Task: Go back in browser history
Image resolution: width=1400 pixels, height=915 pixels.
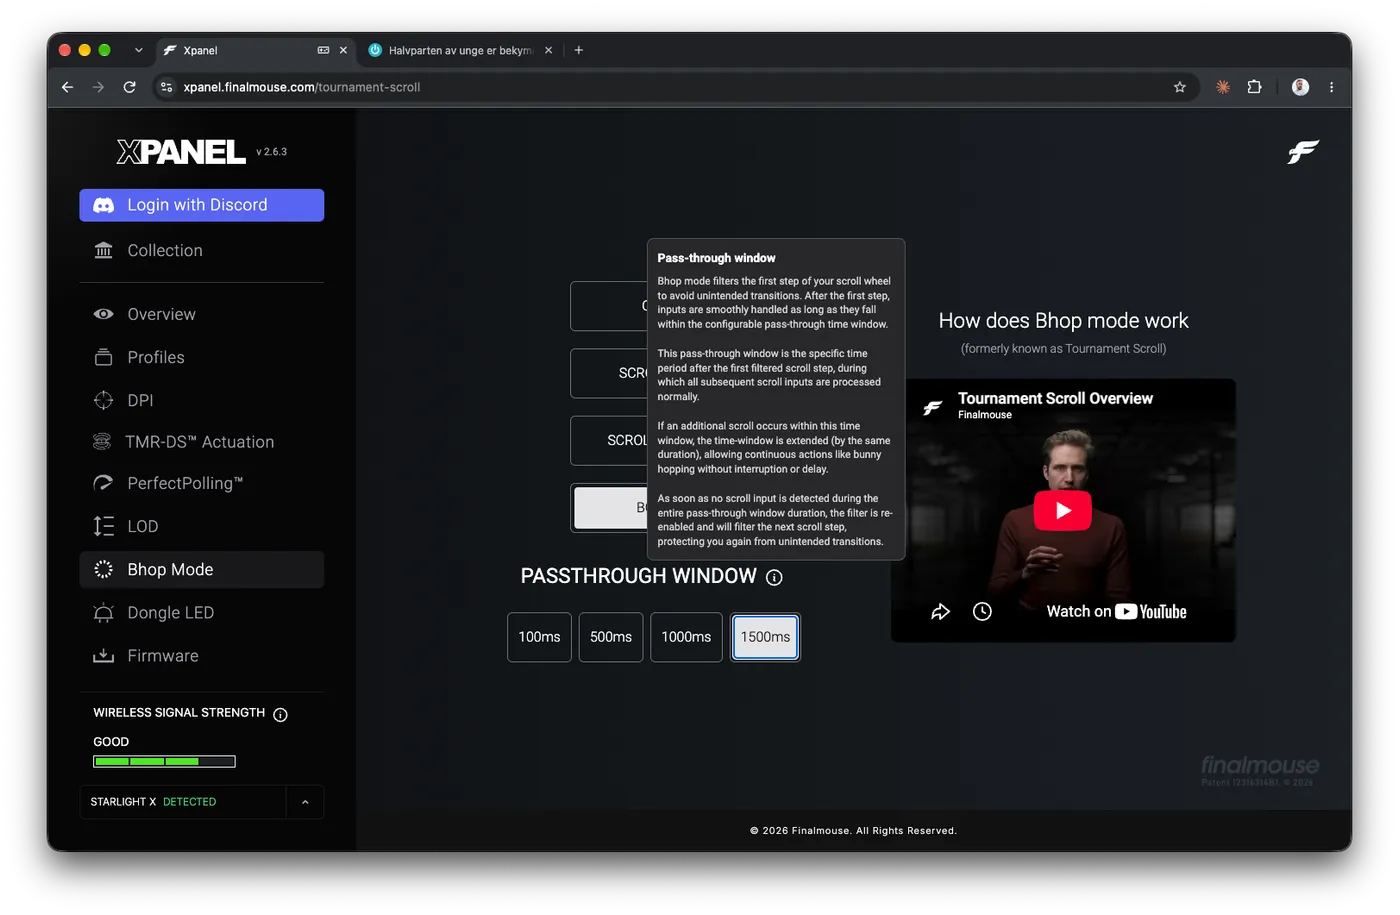Action: coord(67,87)
